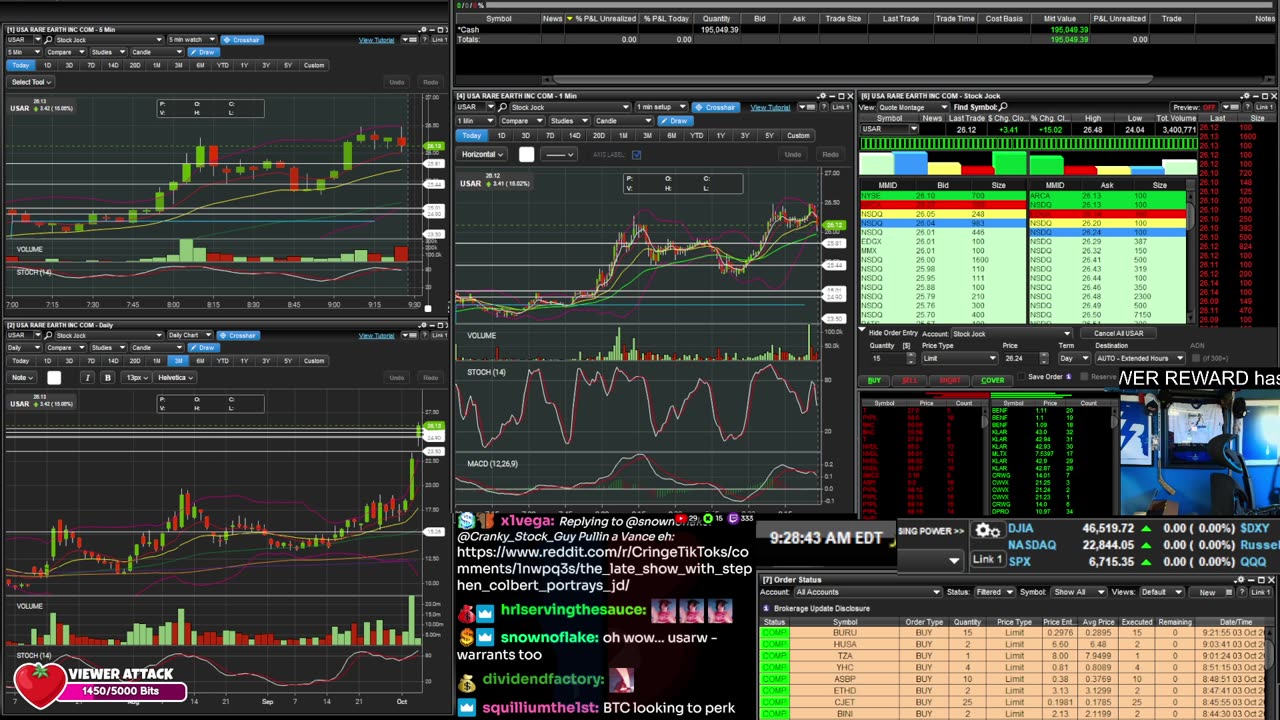Viewport: 1280px width, 720px height.
Task: Select 1Y range tab in Daily chart
Action: tap(244, 361)
